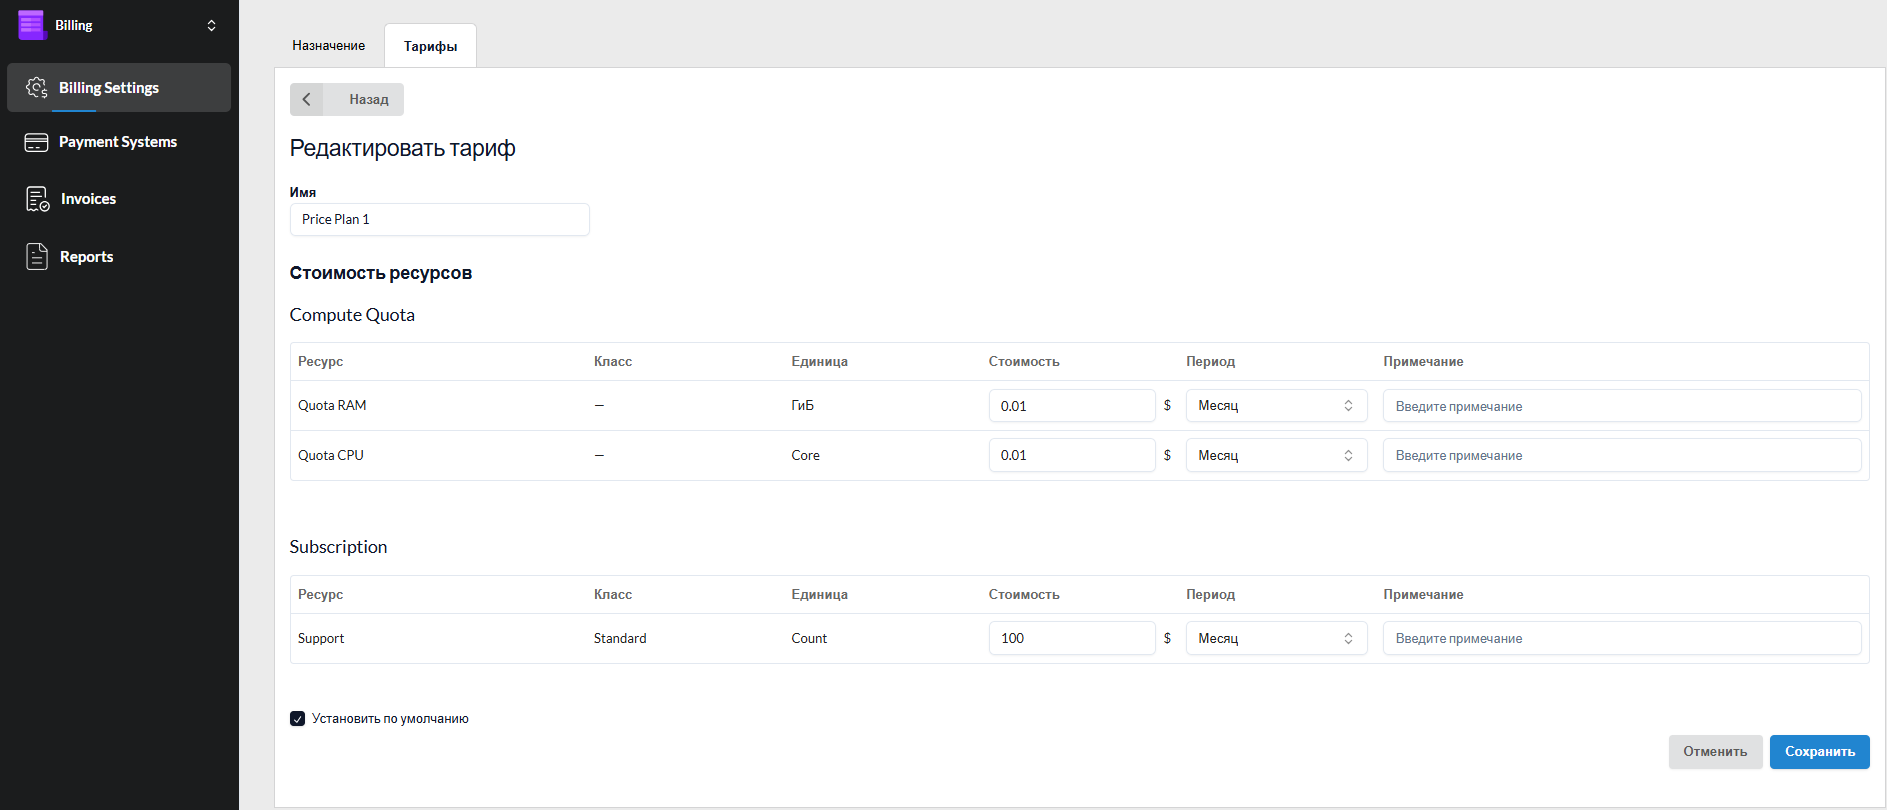Open the Quota RAM period dropdown

[1276, 406]
